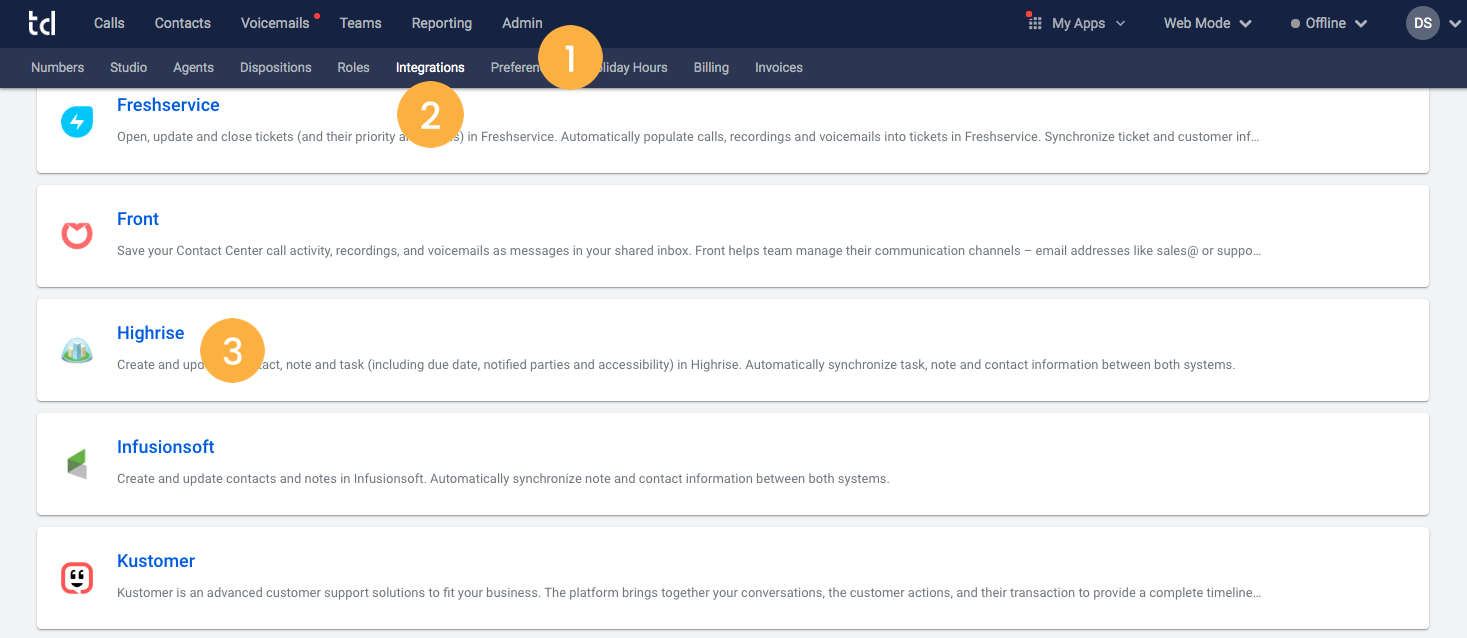This screenshot has width=1467, height=638.
Task: View the Voicemails menu
Action: pos(275,23)
